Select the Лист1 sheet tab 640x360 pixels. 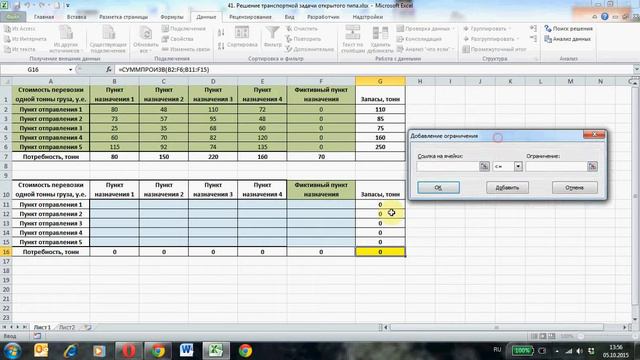pos(42,327)
